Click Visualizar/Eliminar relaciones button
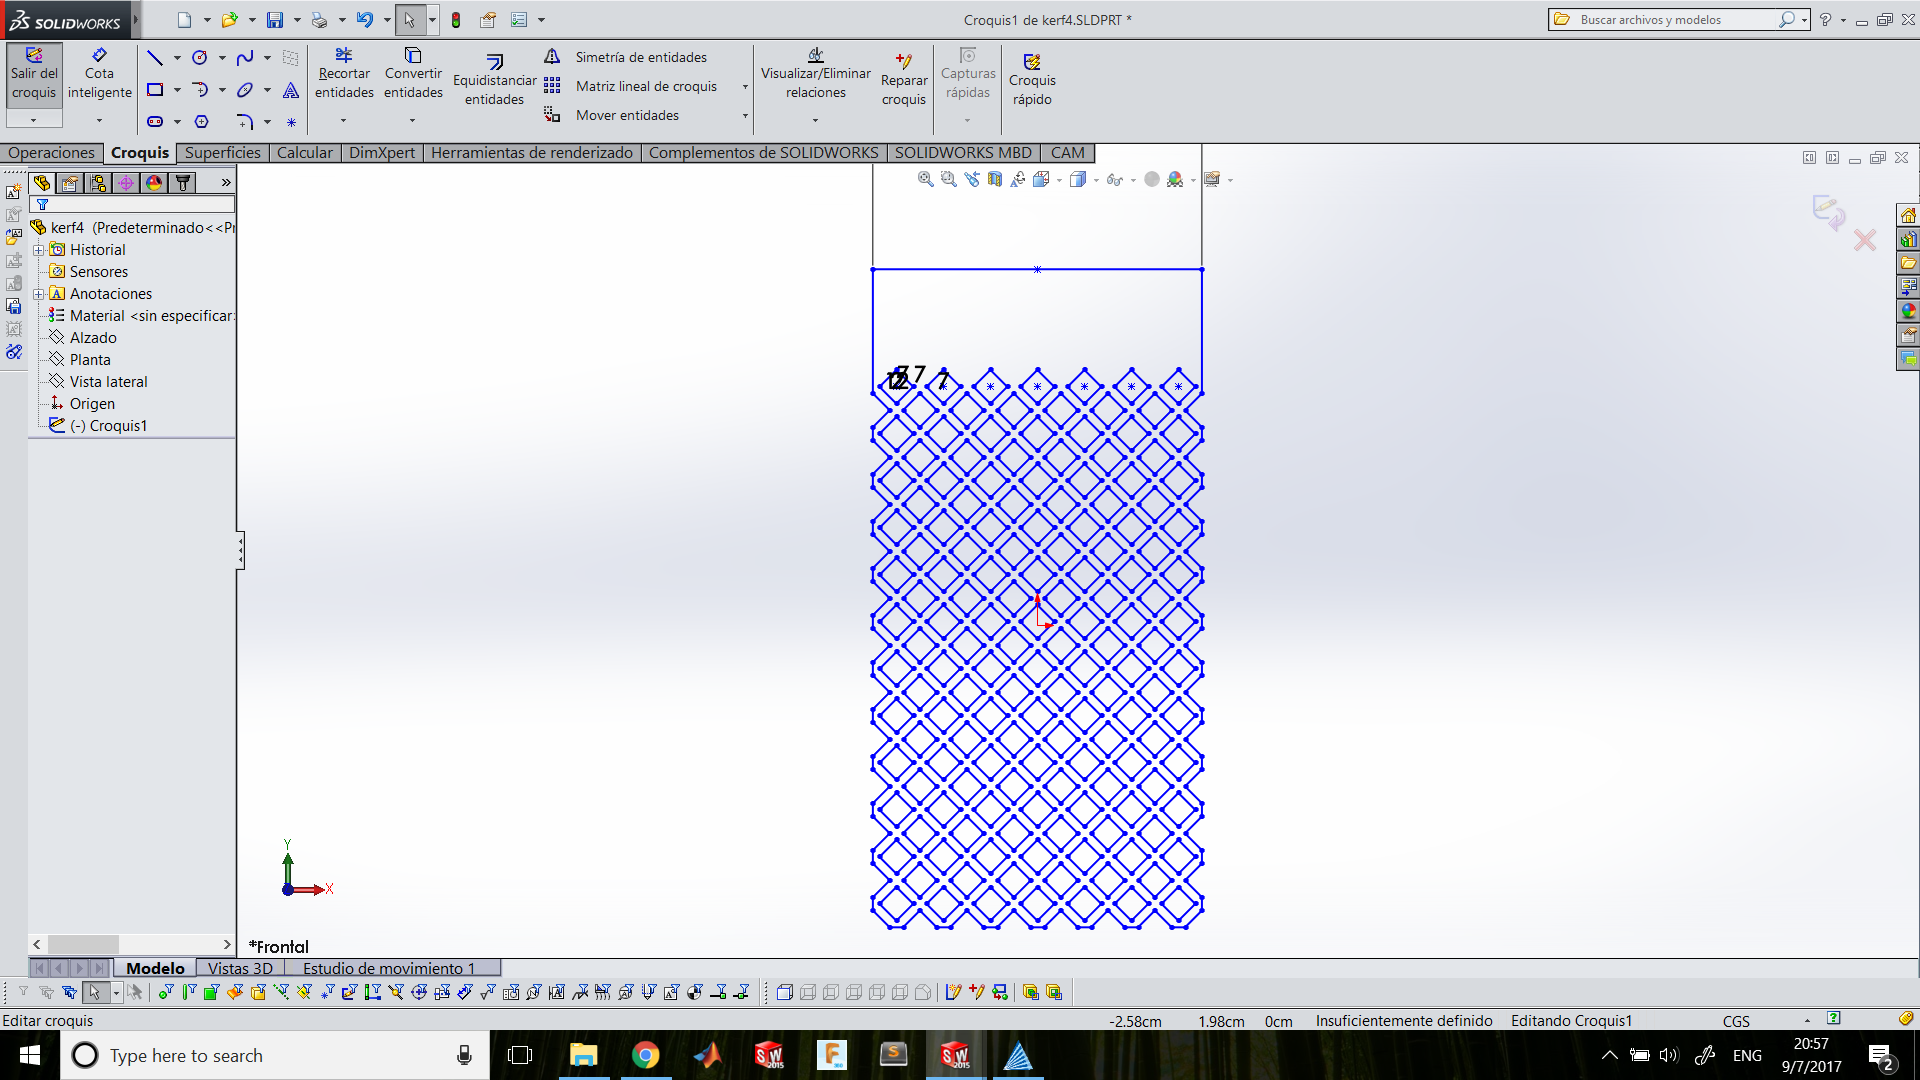The image size is (1920, 1080). pos(815,74)
